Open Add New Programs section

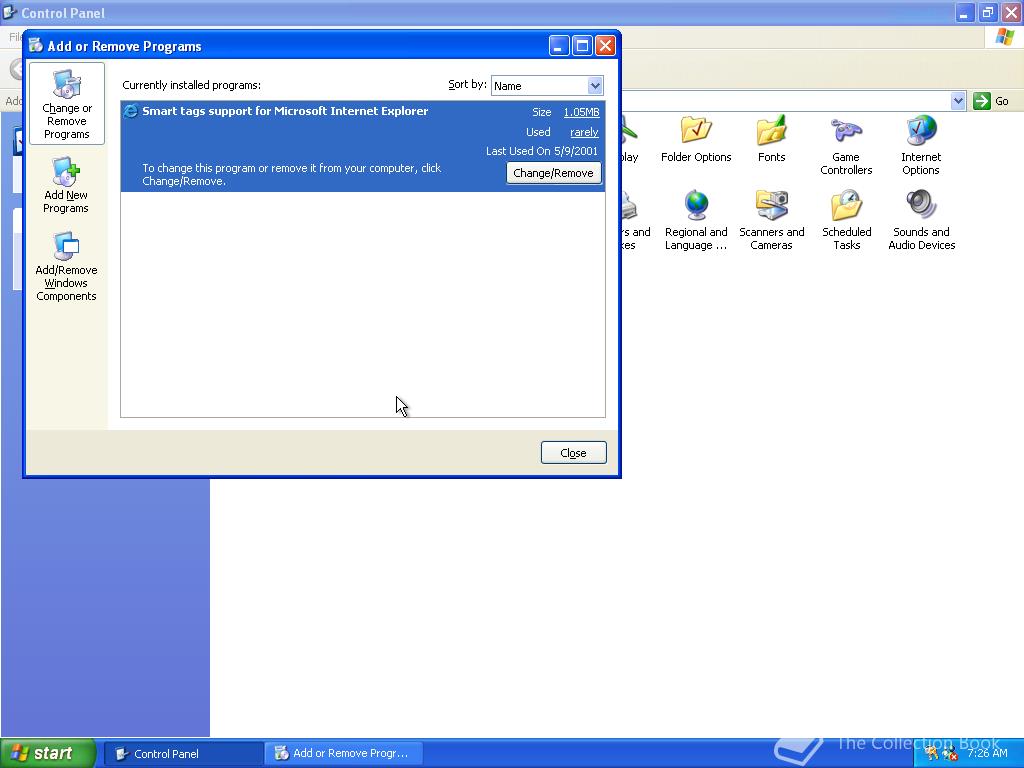coord(66,185)
